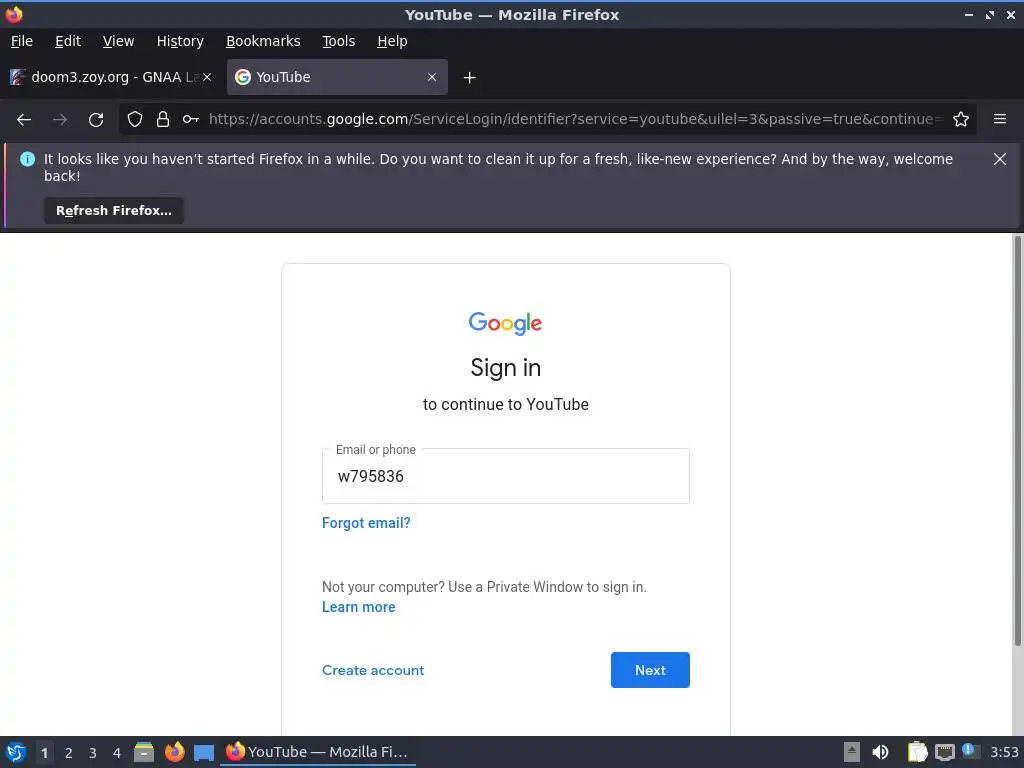The height and width of the screenshot is (768, 1024).
Task: Click the page vertical scrollbar
Action: (x=1017, y=441)
